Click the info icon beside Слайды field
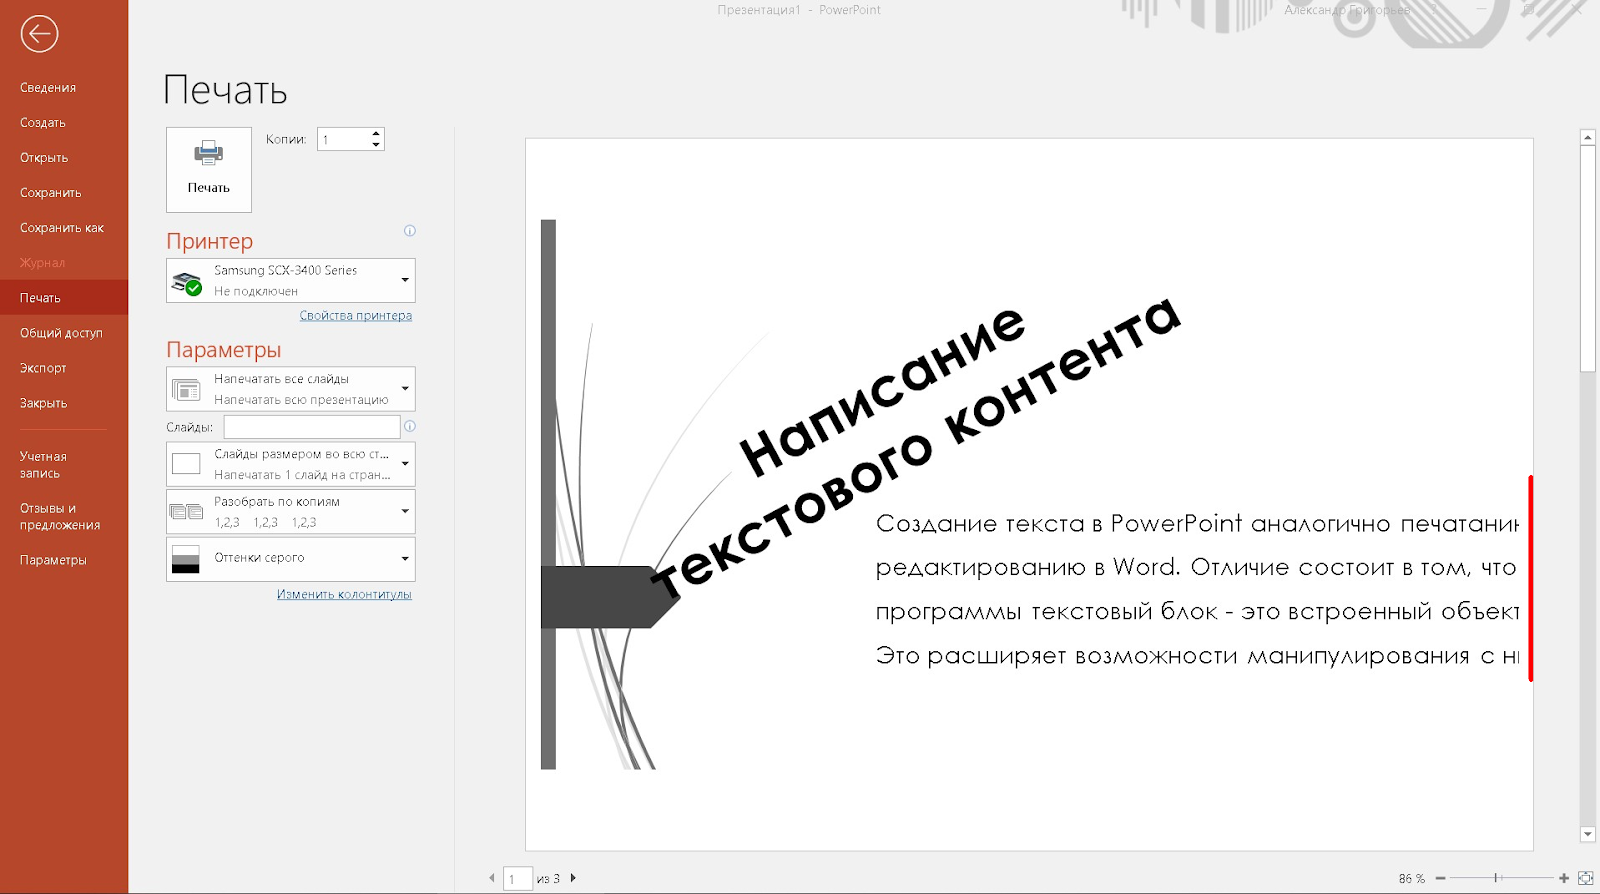This screenshot has width=1600, height=894. (409, 426)
